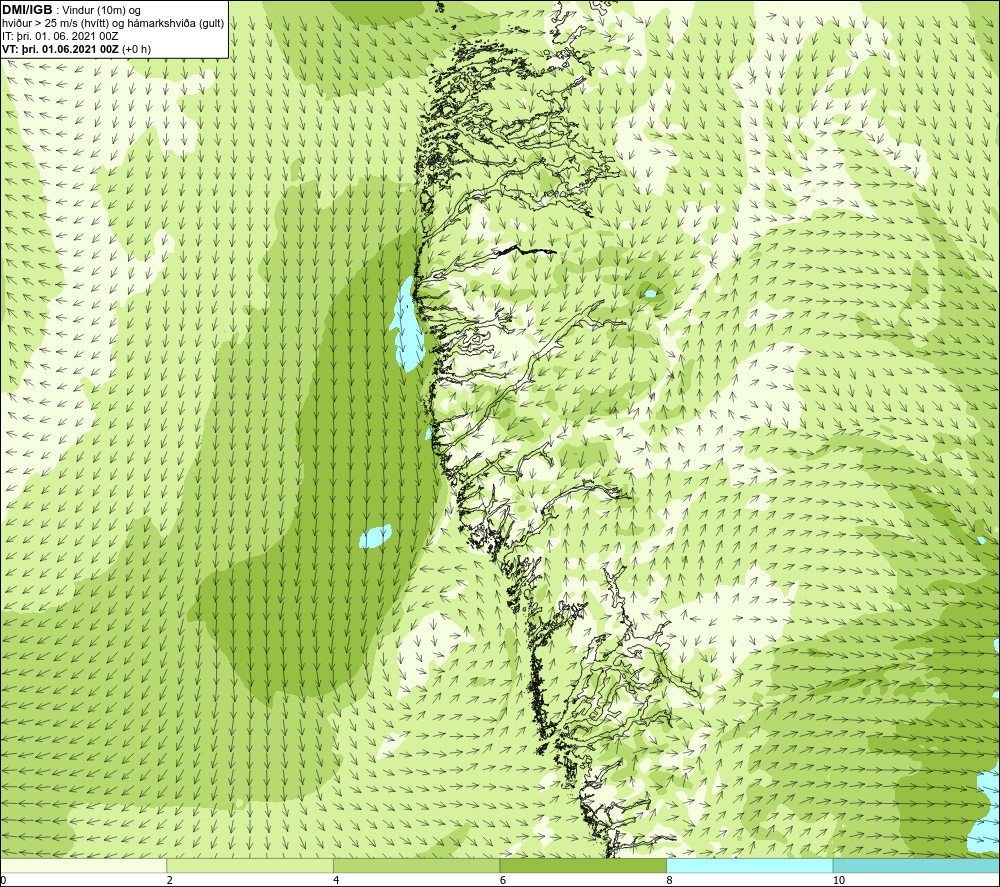Click the teal above-10 m/s swatch

(916, 865)
